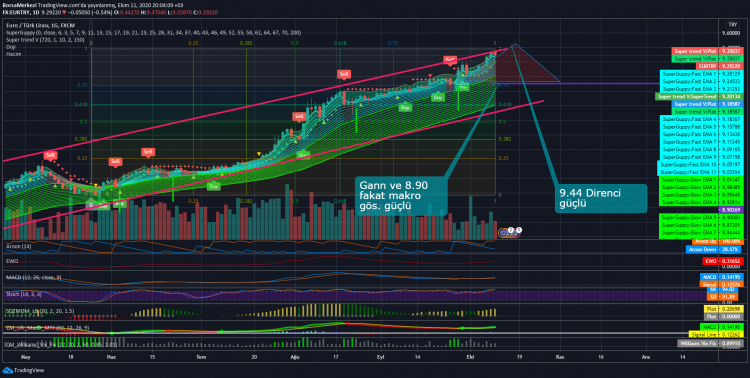Screen dimensions: 750x378
Task: Click the %K 94.02 stochastic label
Action: [x=722, y=289]
